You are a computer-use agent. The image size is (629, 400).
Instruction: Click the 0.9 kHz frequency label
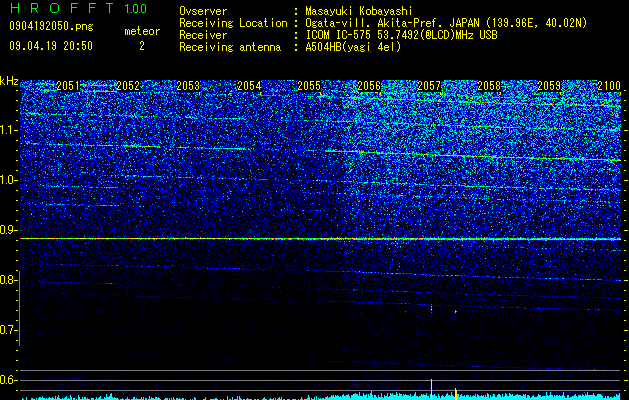pos(9,230)
